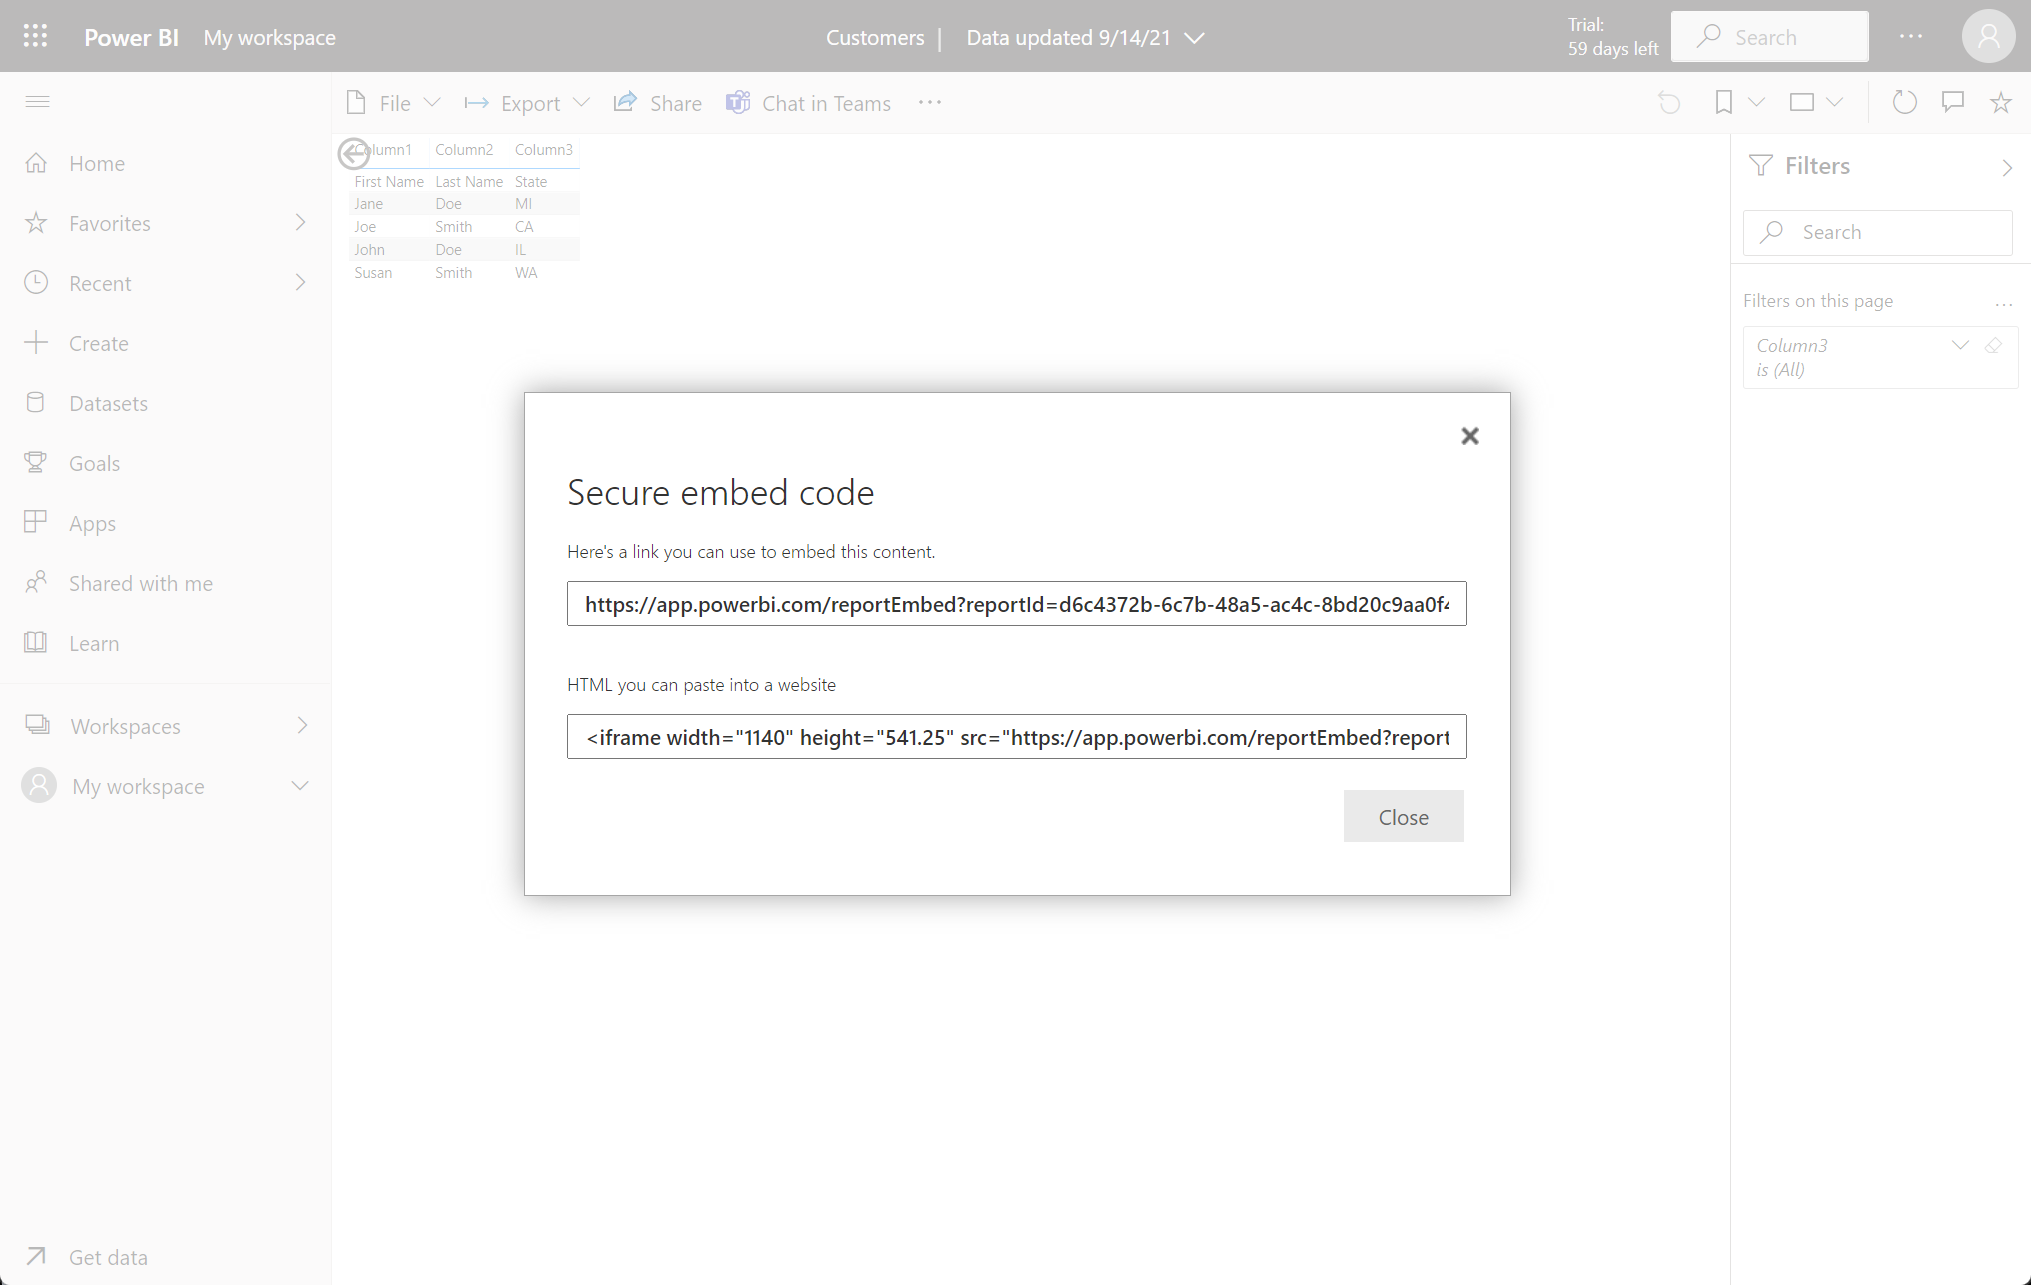Click the refresh visuals icon

coord(1904,102)
